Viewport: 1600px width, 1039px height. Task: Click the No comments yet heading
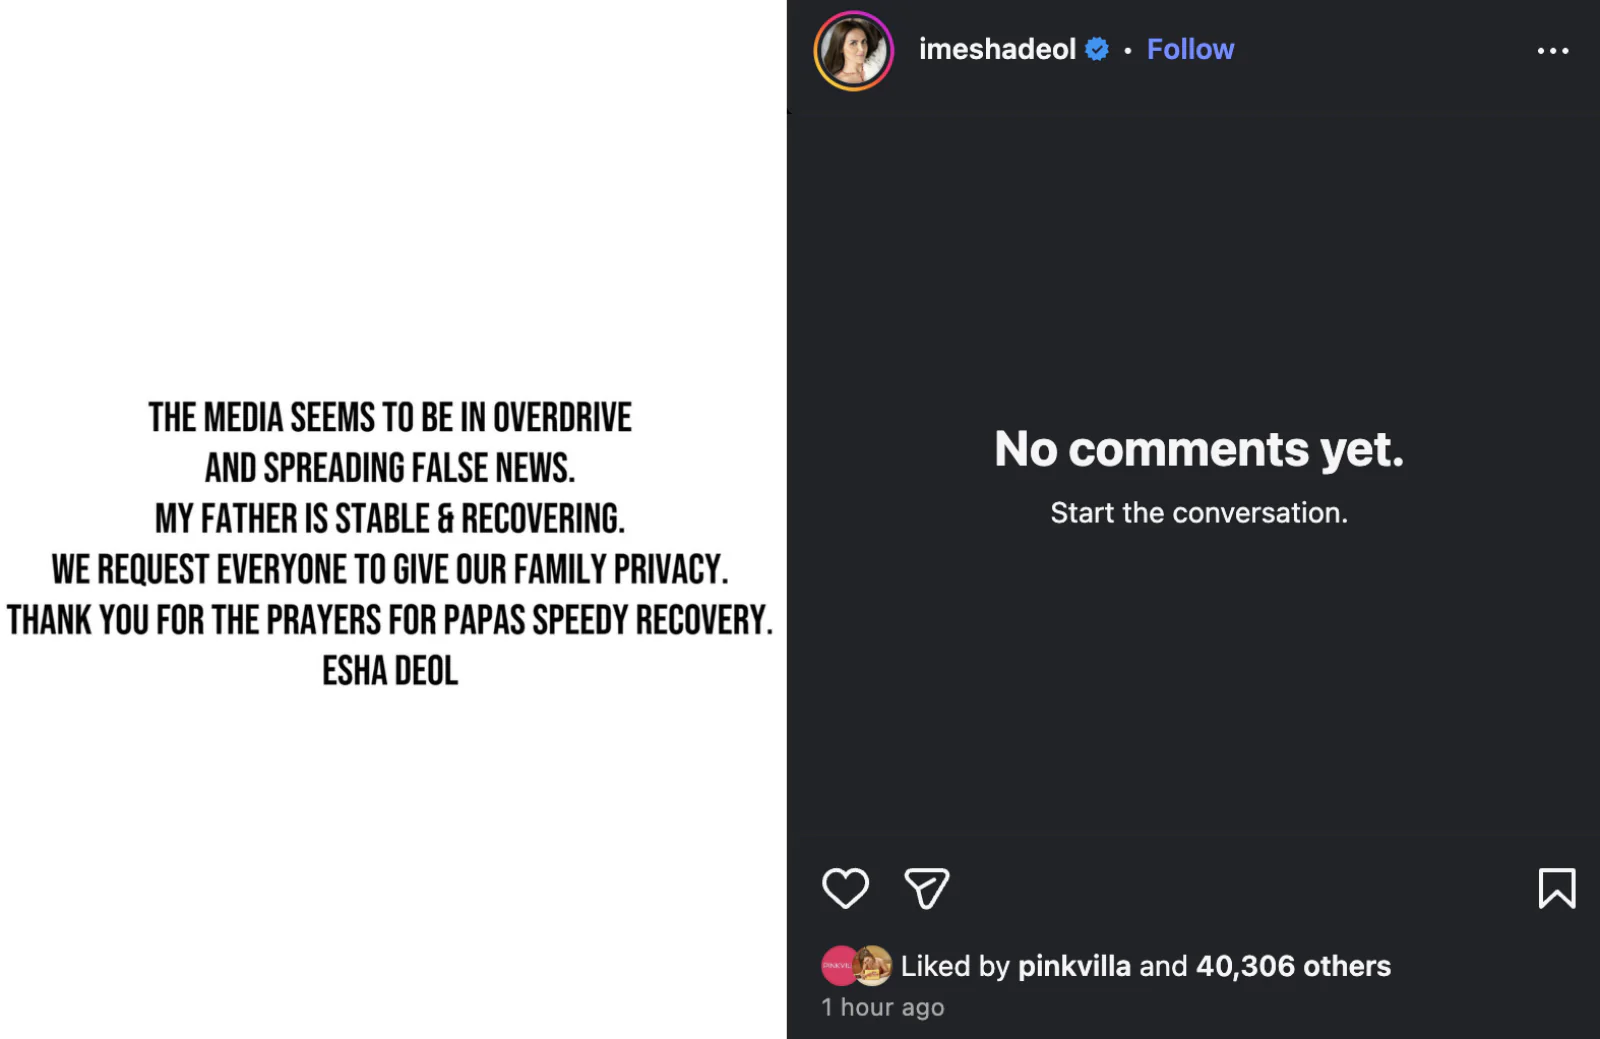[x=1197, y=450]
